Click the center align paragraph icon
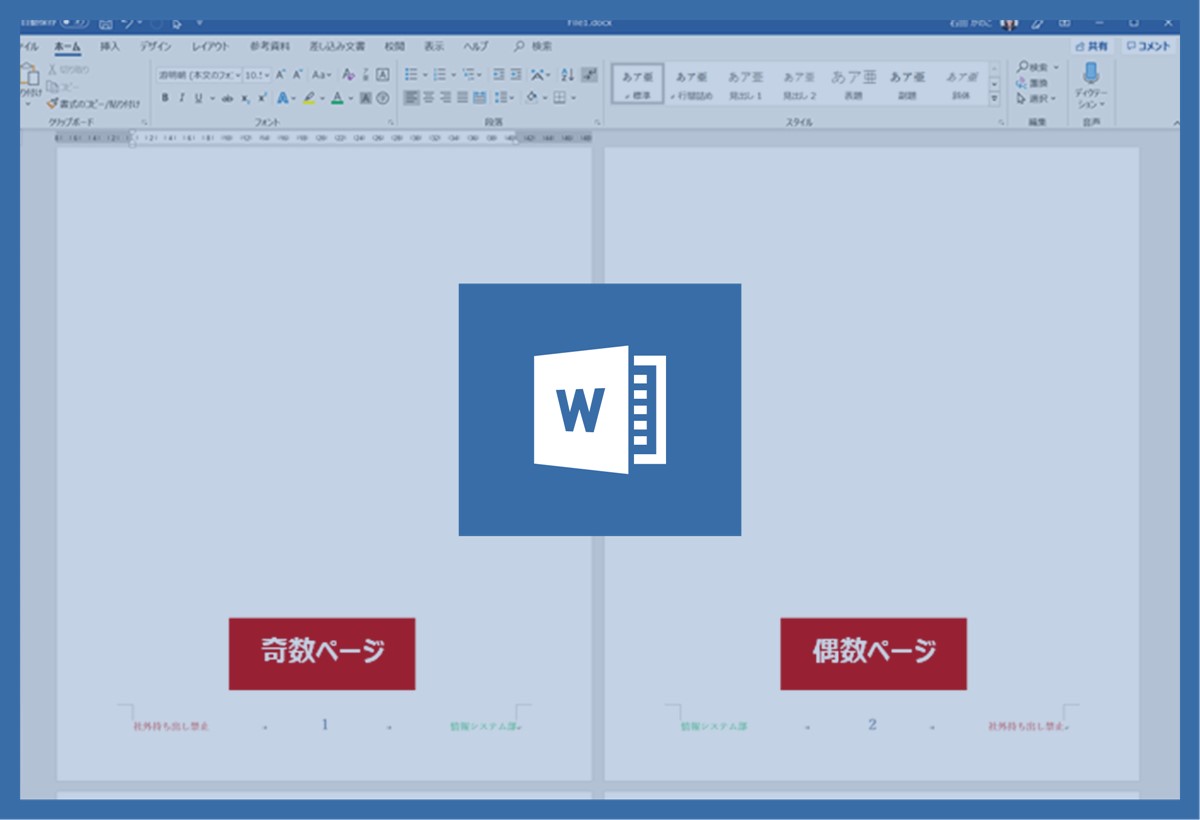 click(x=428, y=98)
